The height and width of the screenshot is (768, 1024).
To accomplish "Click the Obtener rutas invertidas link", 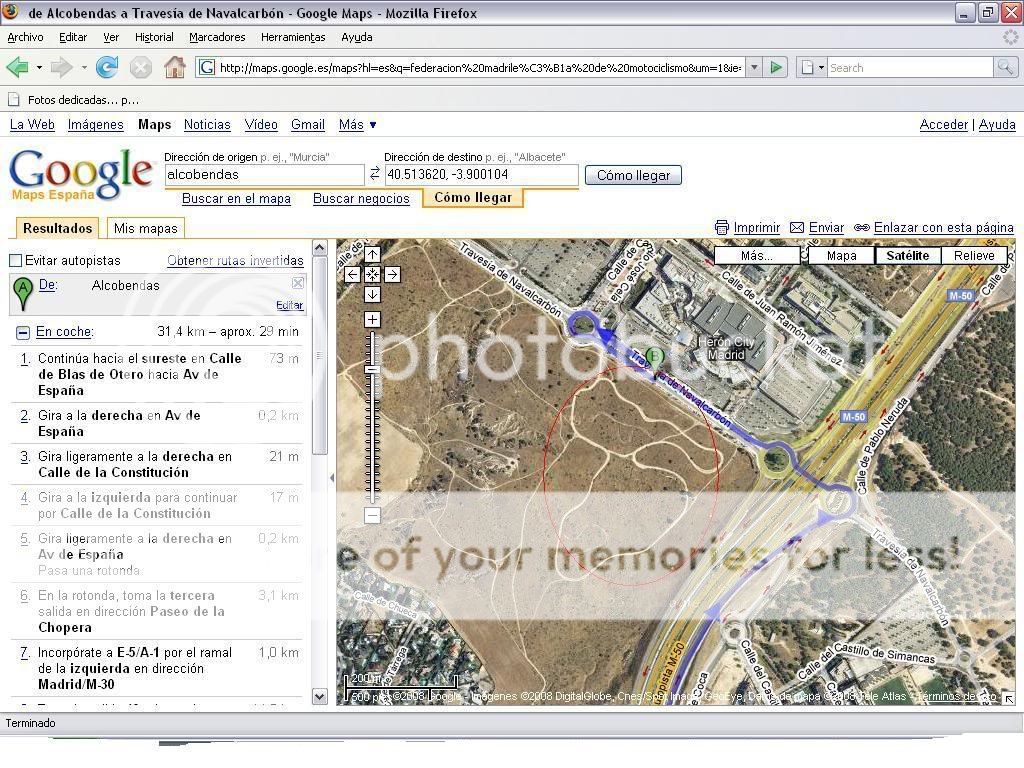I will point(235,261).
